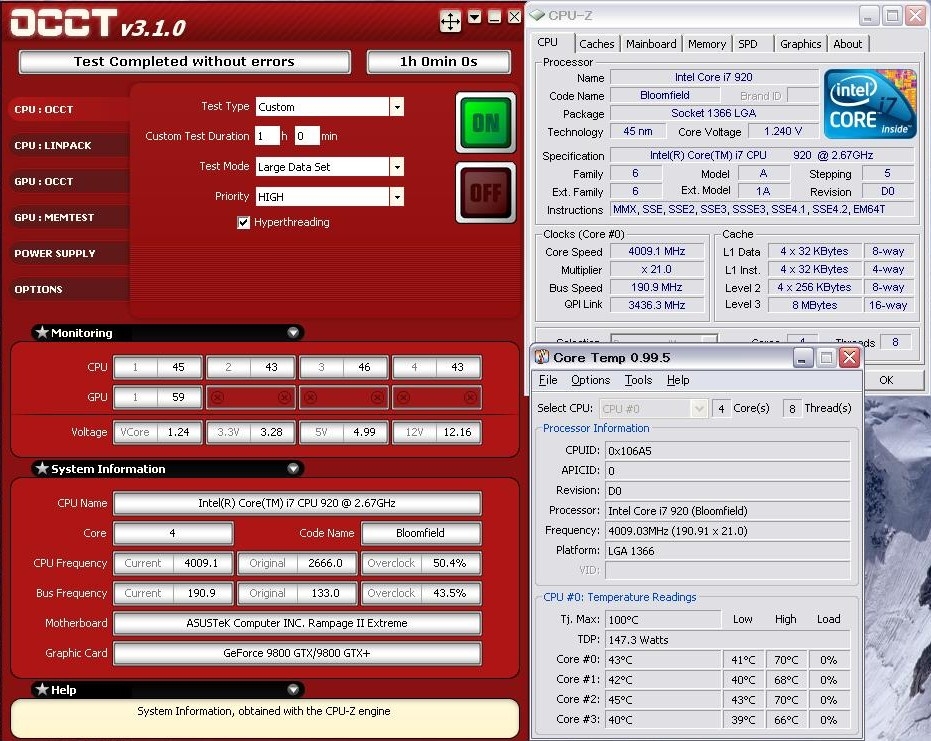Collapse the Help section arrow
This screenshot has height=741, width=931.
click(x=293, y=689)
